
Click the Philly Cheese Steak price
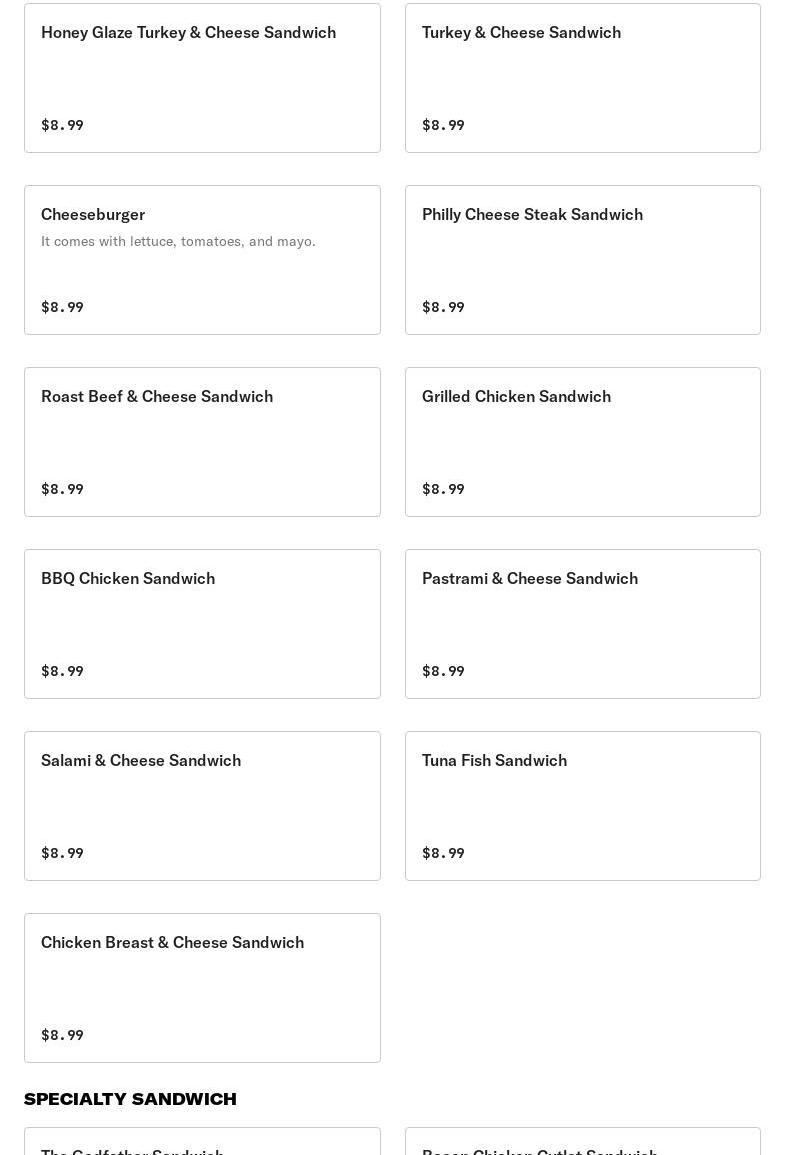443,307
